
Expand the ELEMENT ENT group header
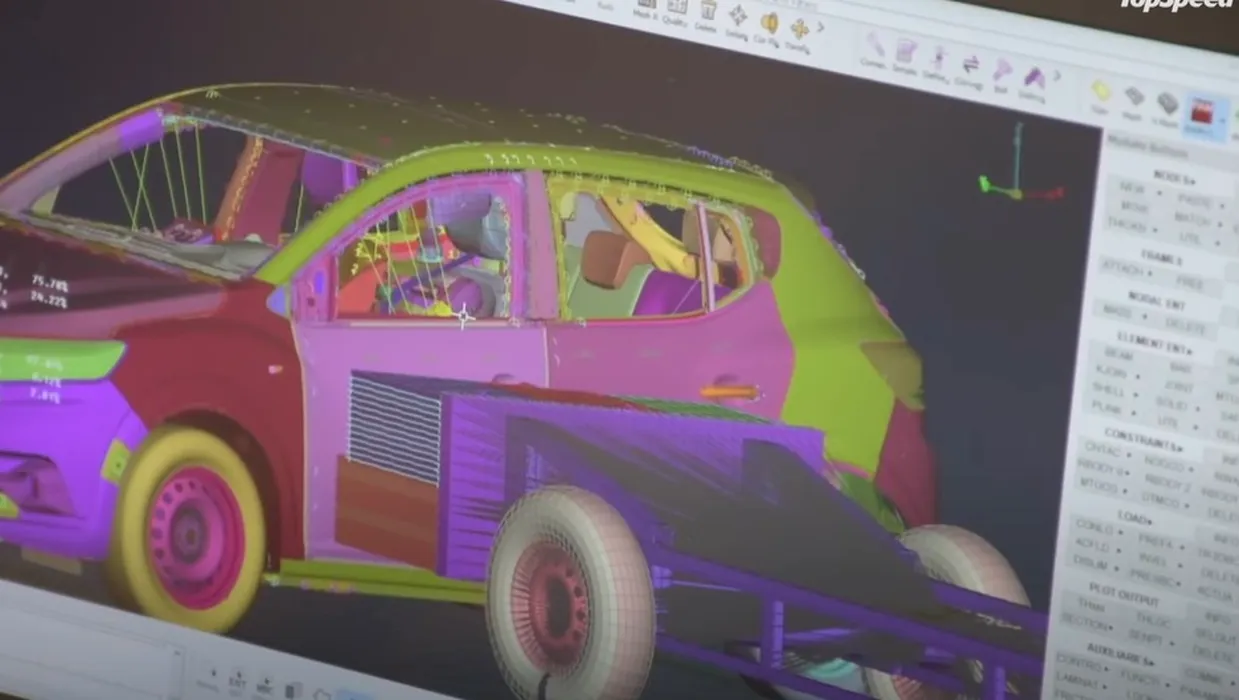coord(1157,343)
